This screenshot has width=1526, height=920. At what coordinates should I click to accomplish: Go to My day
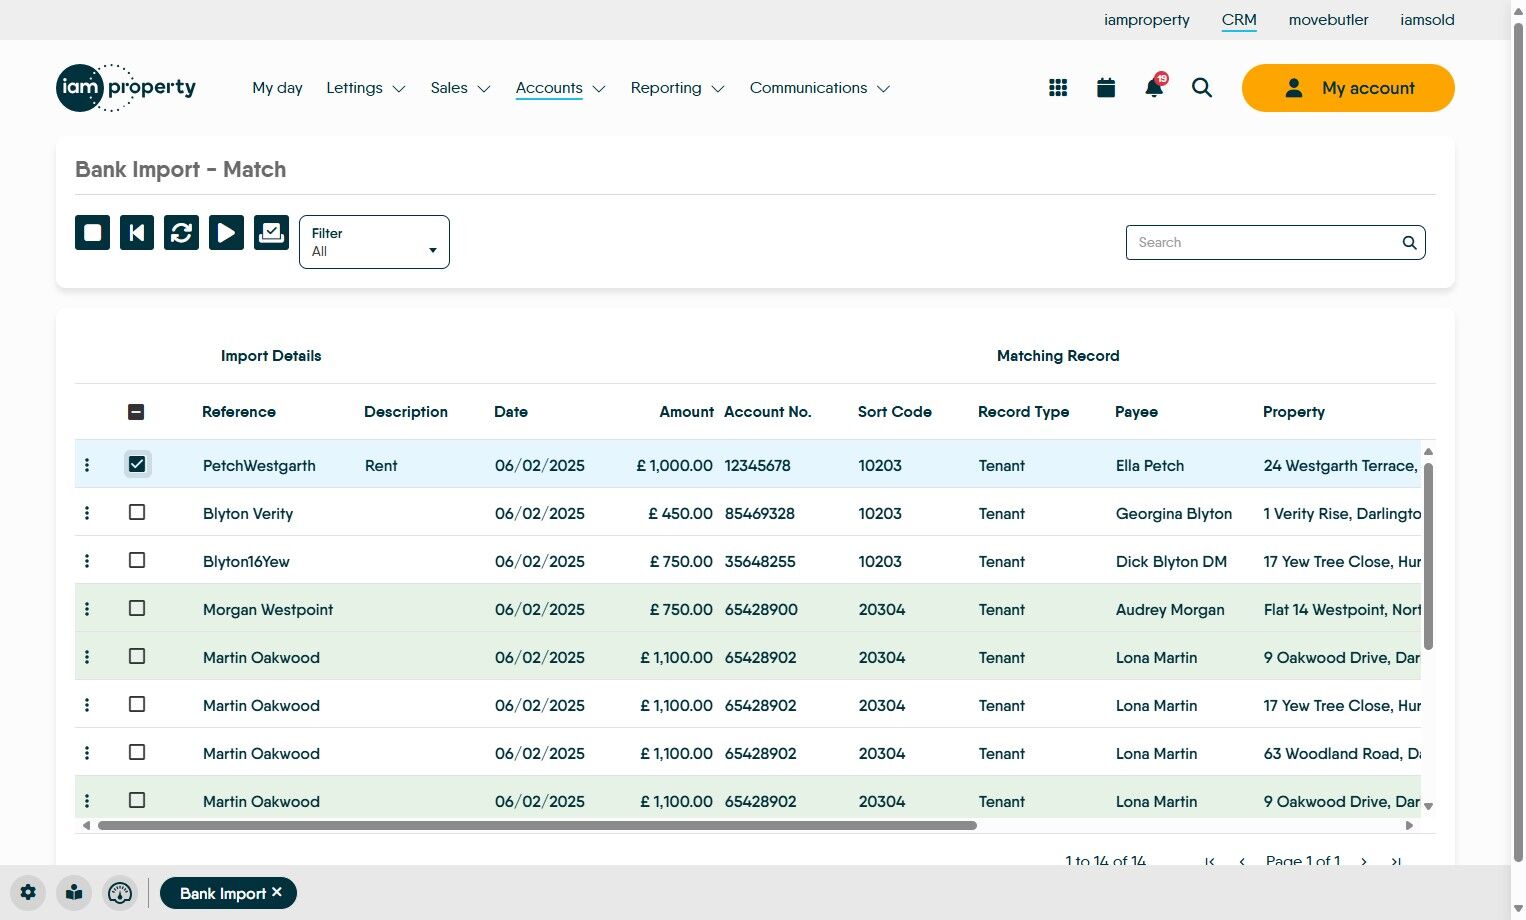[277, 88]
